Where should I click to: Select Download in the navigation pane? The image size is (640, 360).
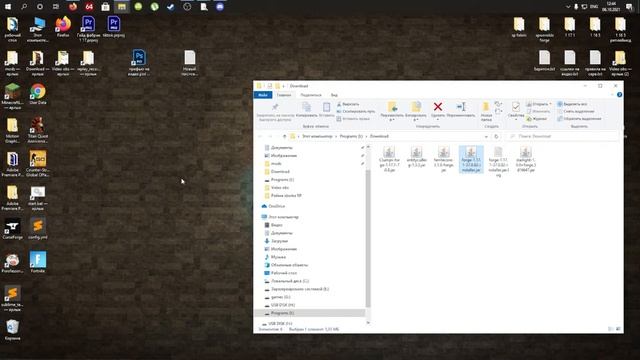pyautogui.click(x=280, y=171)
